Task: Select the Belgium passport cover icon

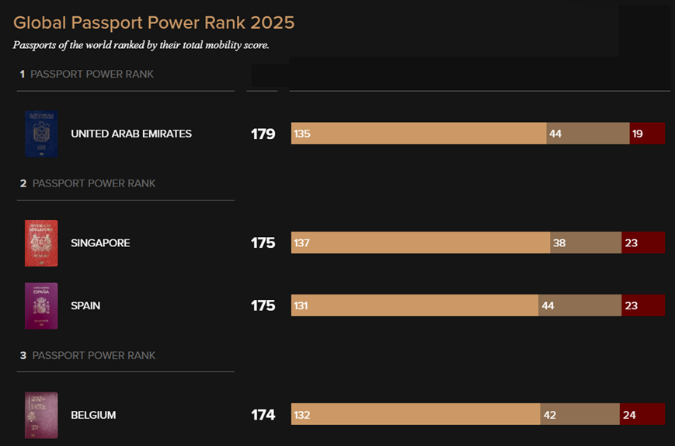Action: 41,415
